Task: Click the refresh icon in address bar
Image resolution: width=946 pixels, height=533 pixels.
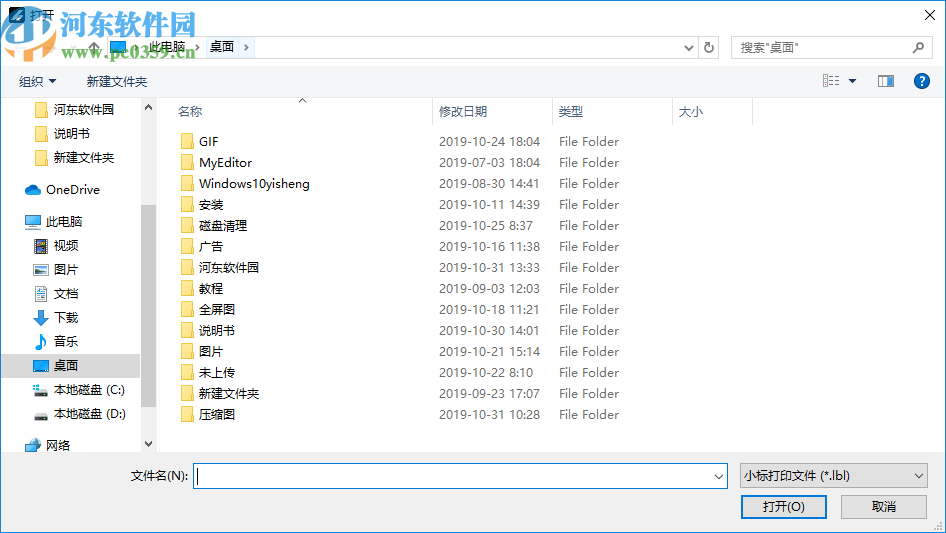Action: point(709,47)
